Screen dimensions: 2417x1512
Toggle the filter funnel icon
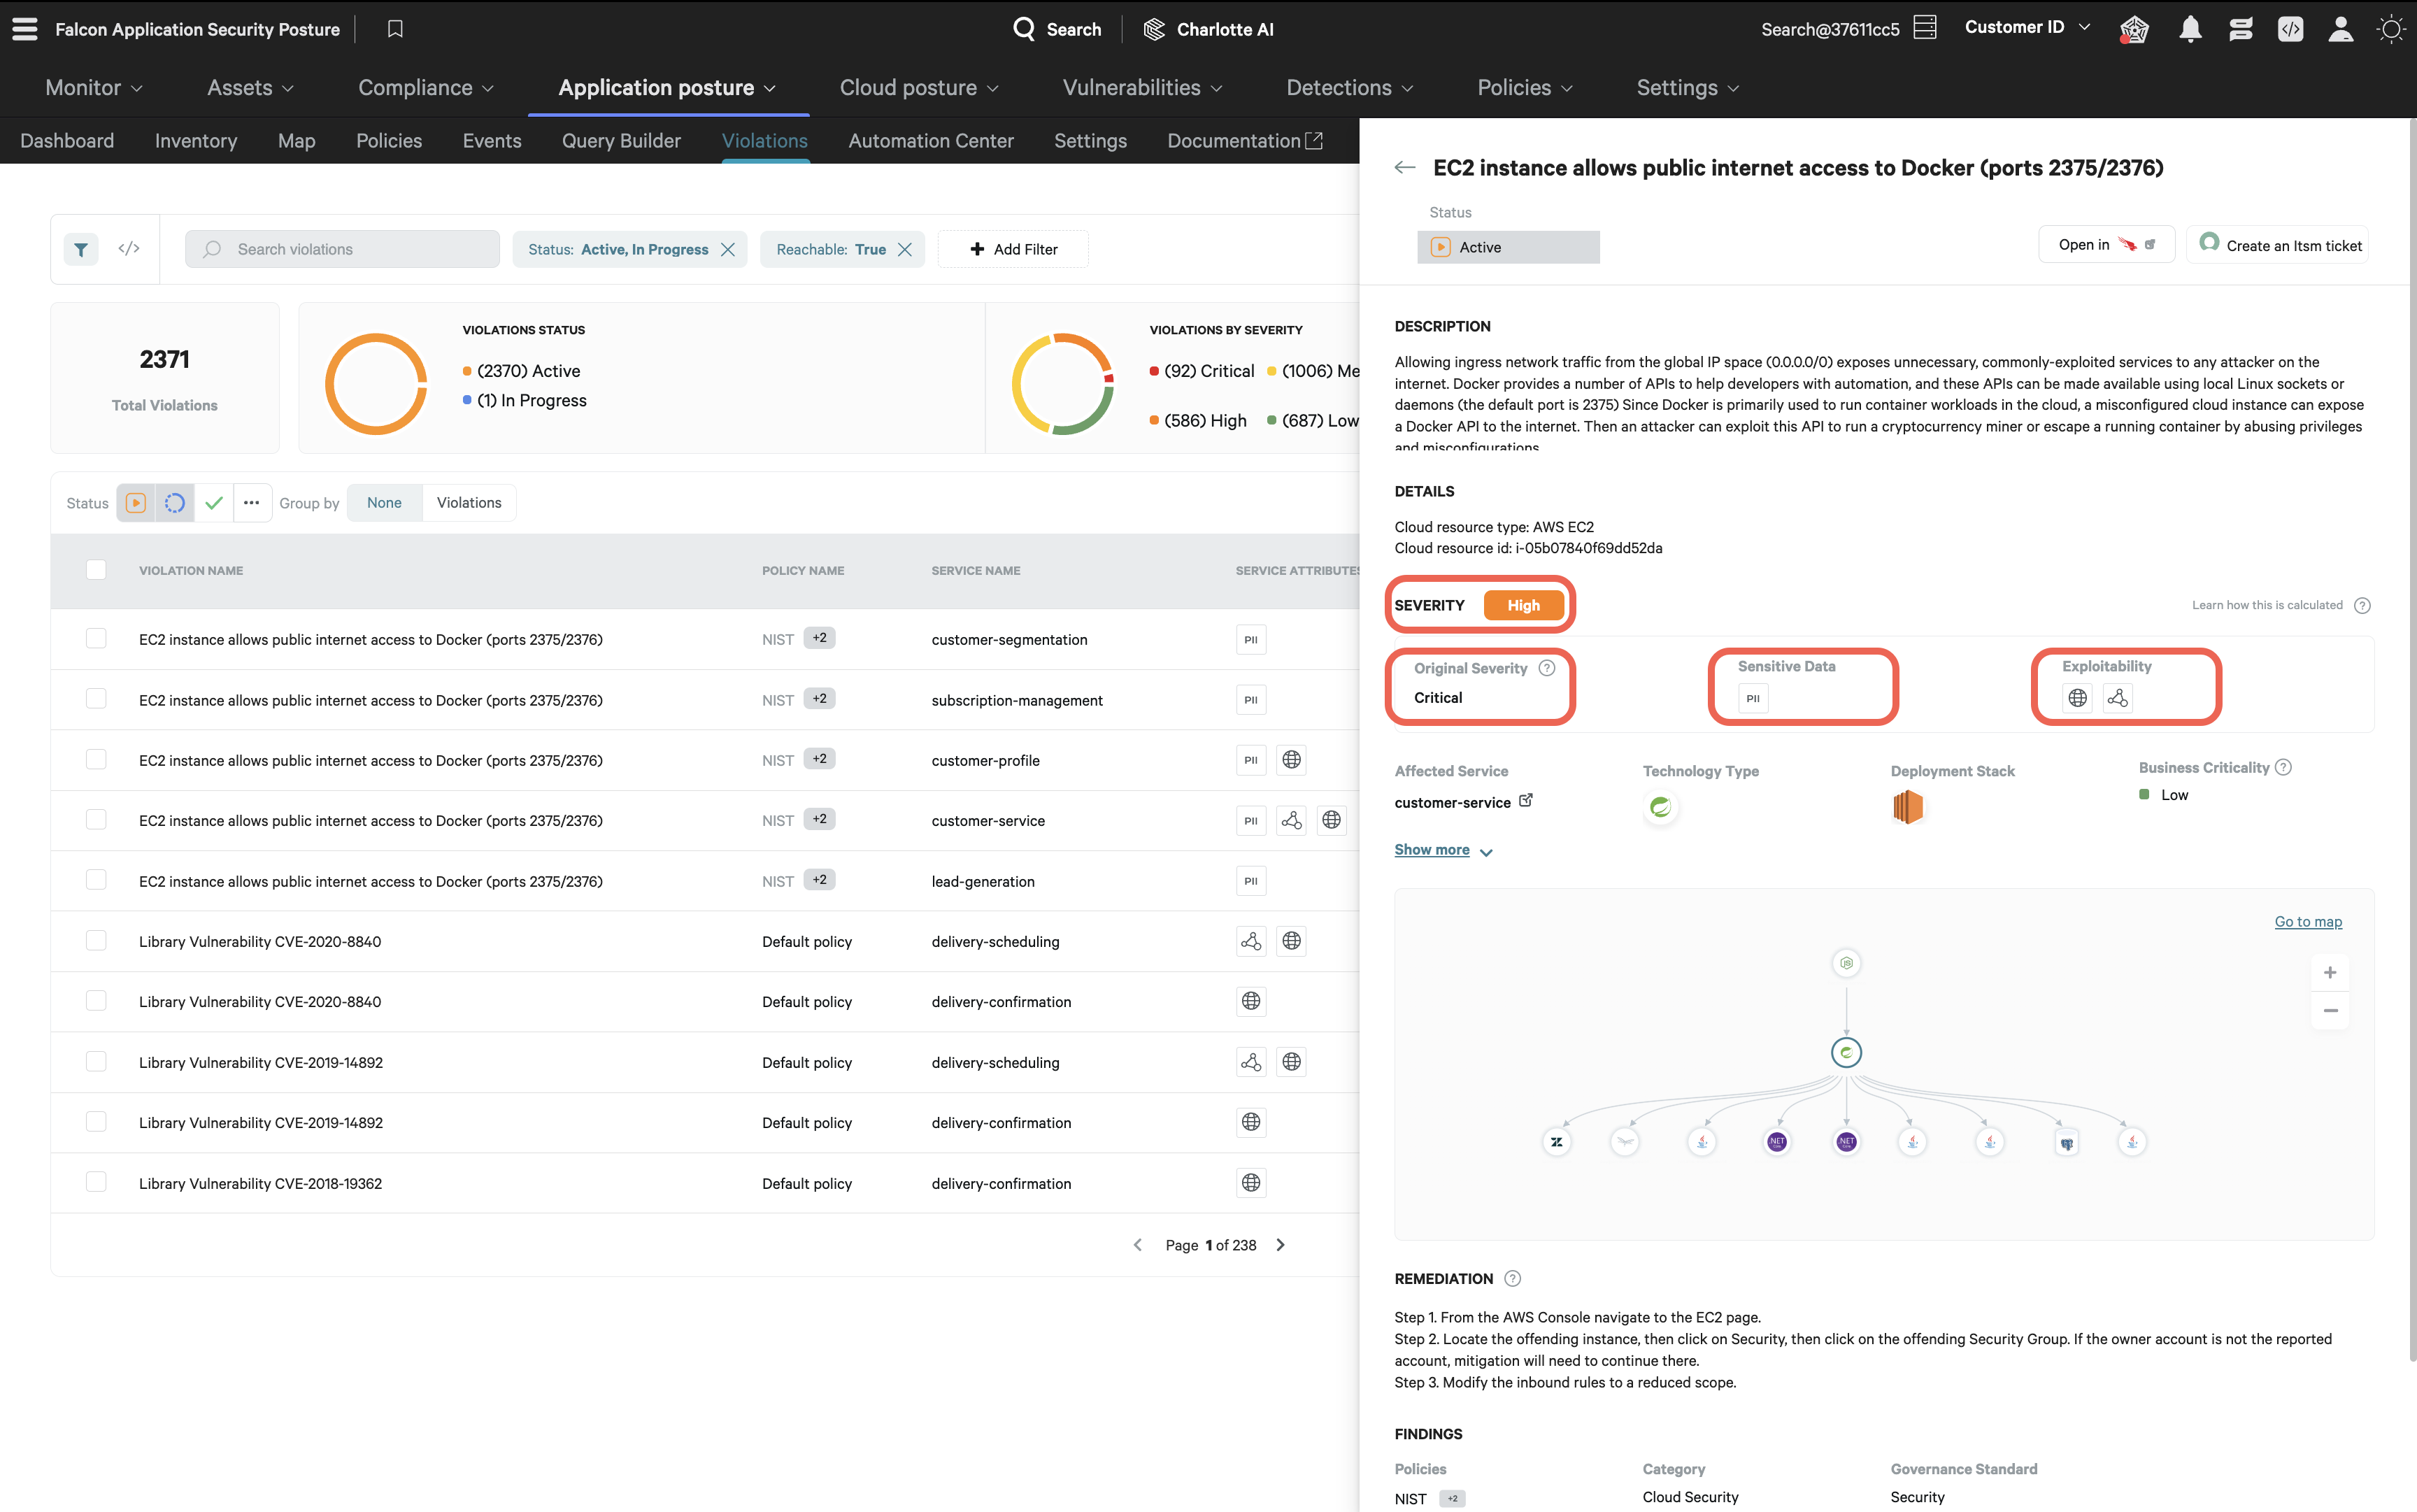point(81,249)
